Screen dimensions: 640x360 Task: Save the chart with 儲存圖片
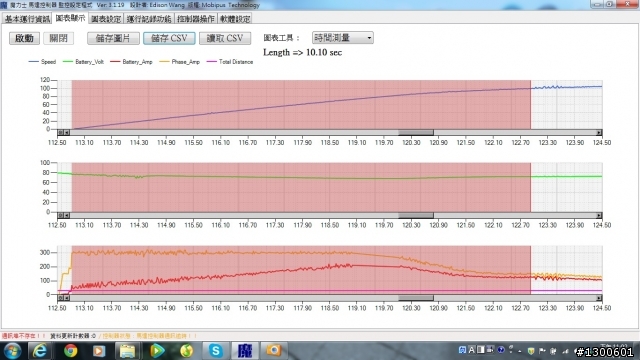point(113,38)
